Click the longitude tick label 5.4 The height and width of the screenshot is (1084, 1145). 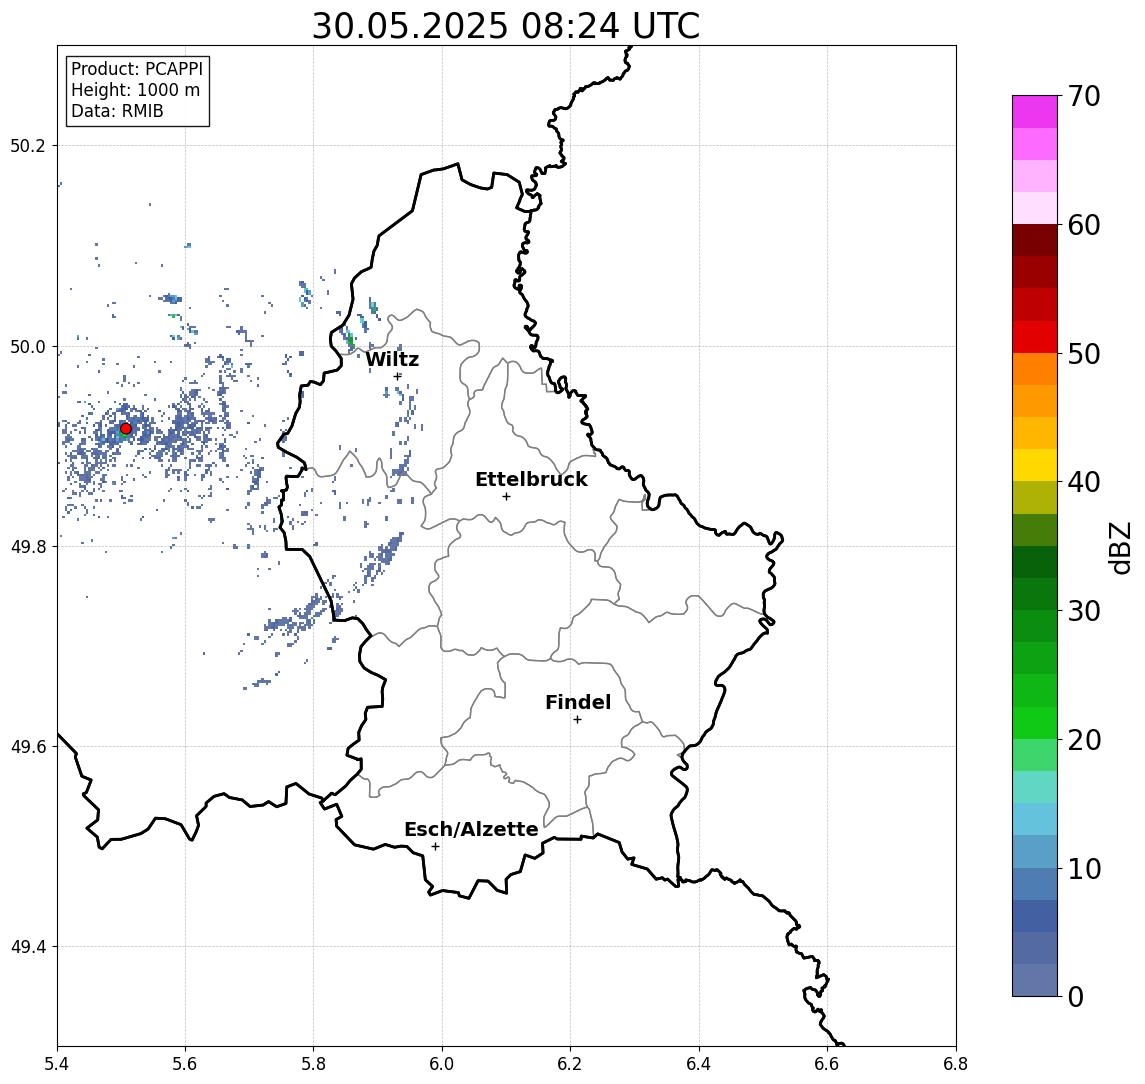pos(57,1064)
